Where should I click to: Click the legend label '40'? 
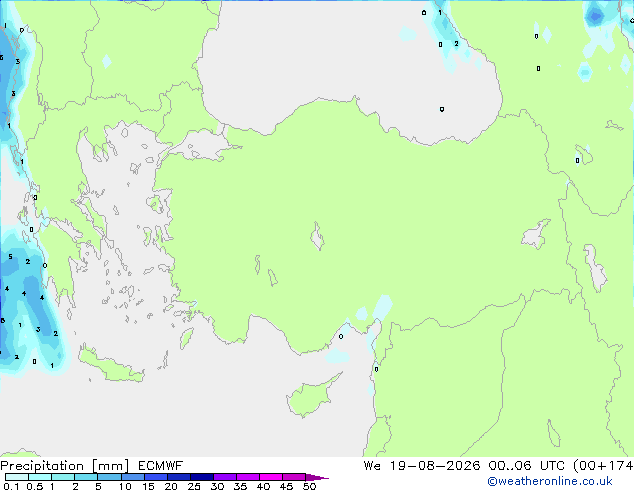(x=263, y=486)
